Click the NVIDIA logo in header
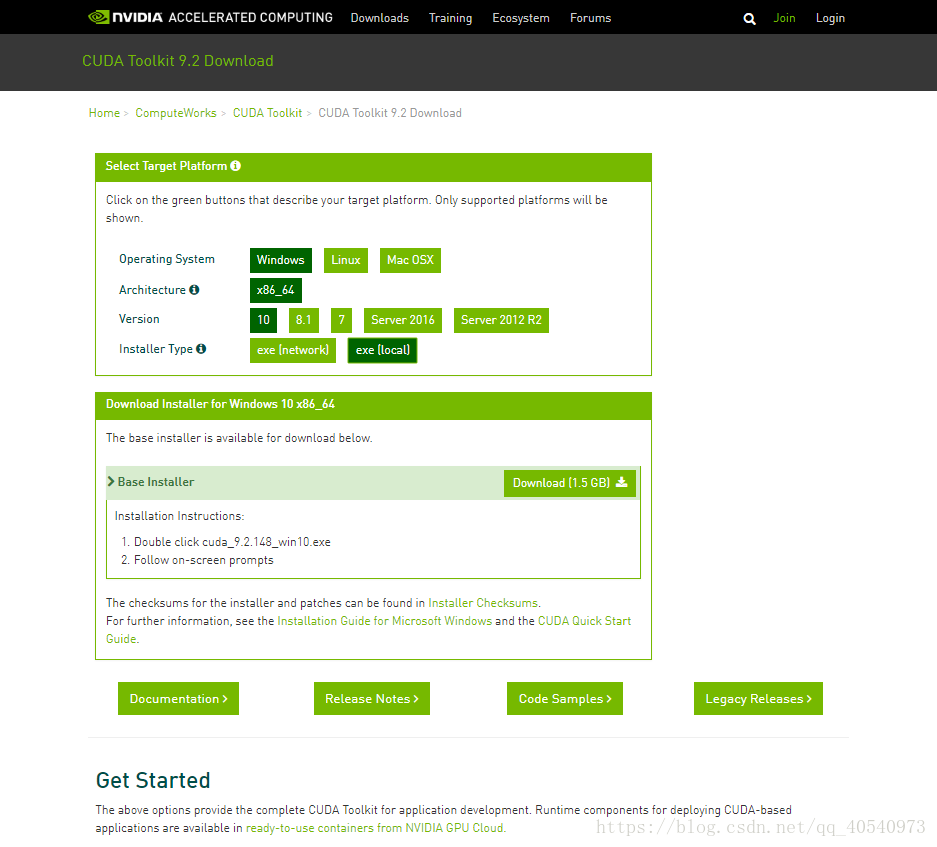The width and height of the screenshot is (937, 847). 125,17
